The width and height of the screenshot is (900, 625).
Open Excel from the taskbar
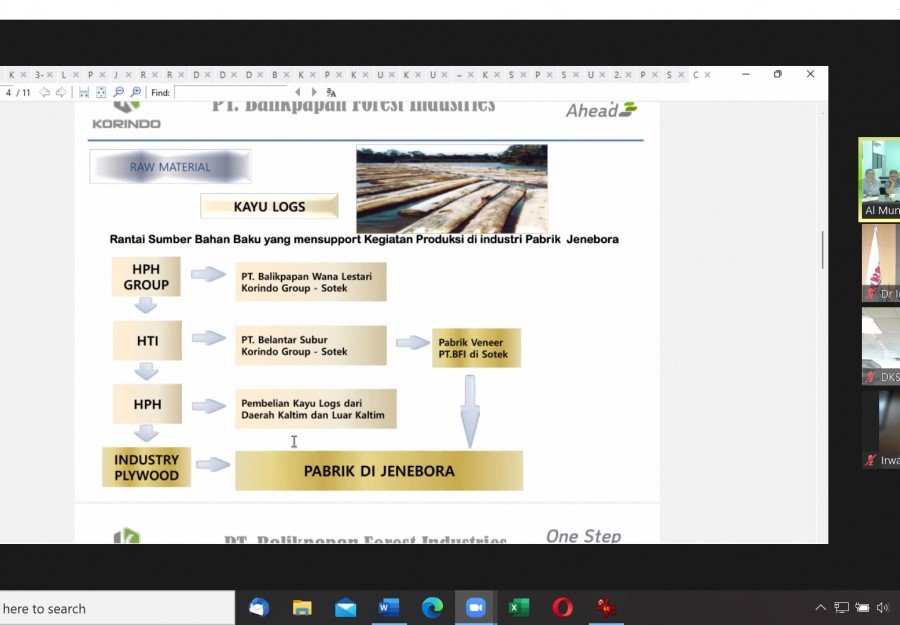[518, 607]
